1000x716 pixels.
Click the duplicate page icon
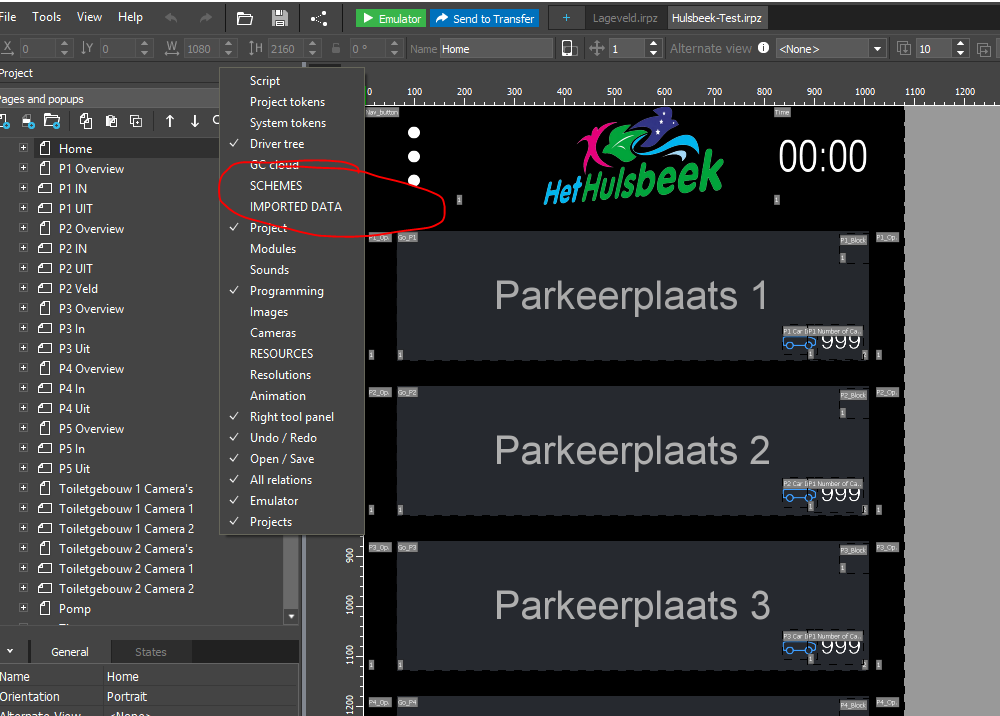136,121
